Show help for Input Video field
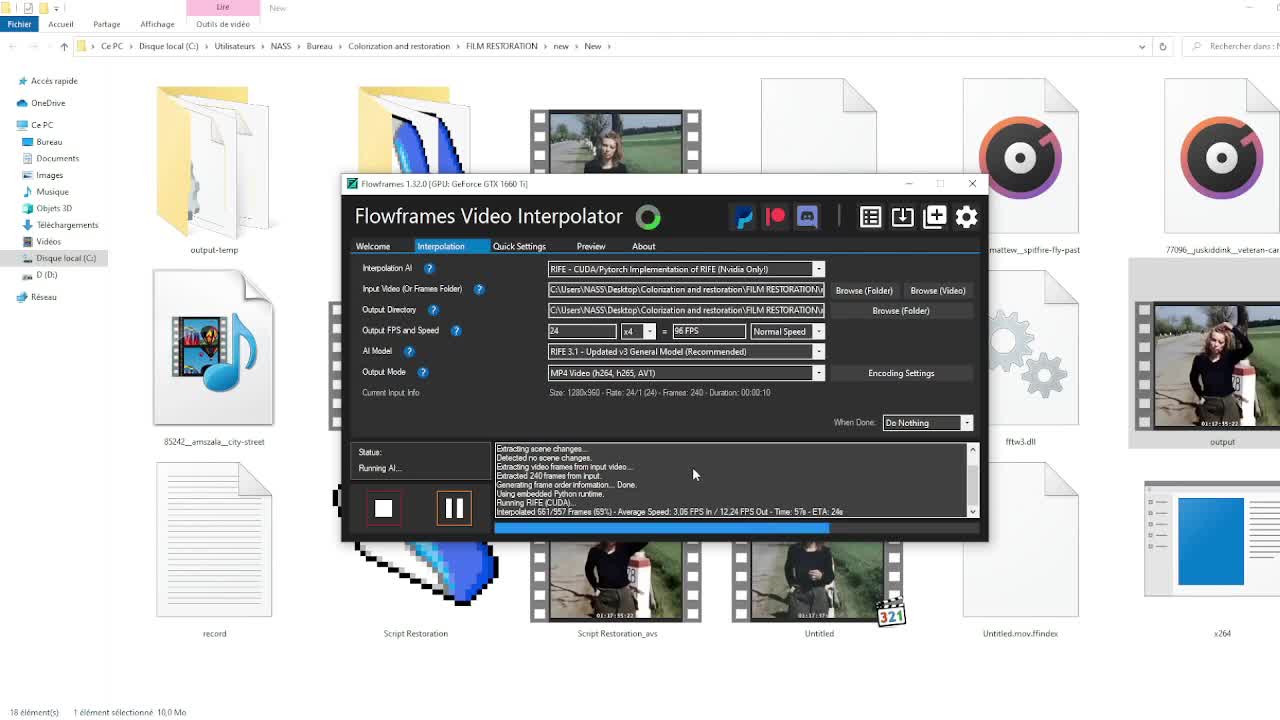 point(479,289)
